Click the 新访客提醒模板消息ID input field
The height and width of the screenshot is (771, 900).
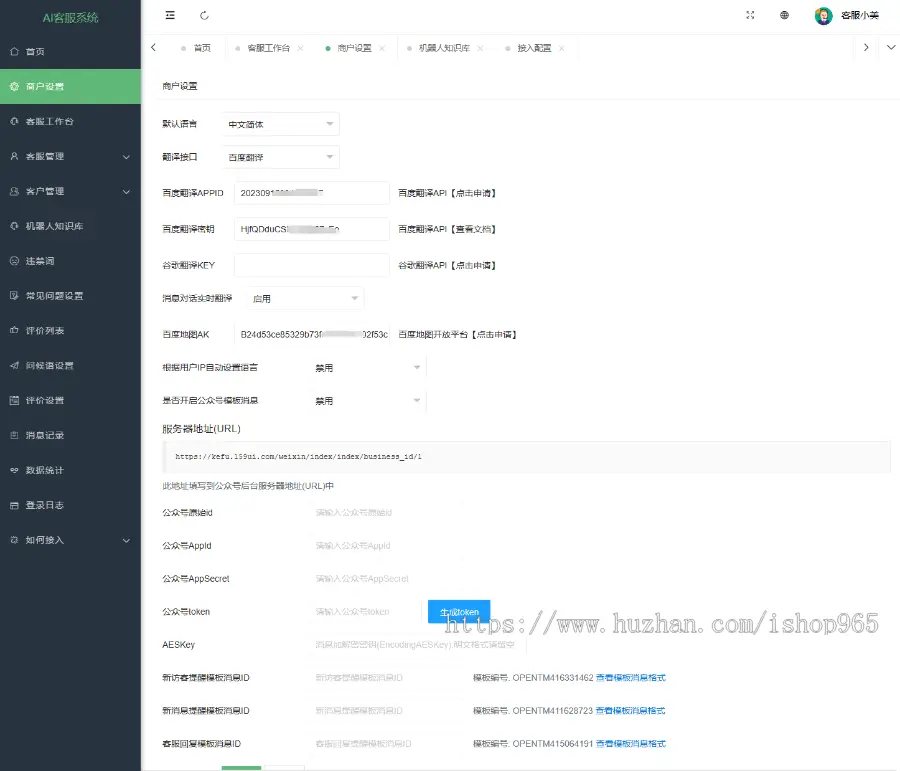(x=387, y=678)
